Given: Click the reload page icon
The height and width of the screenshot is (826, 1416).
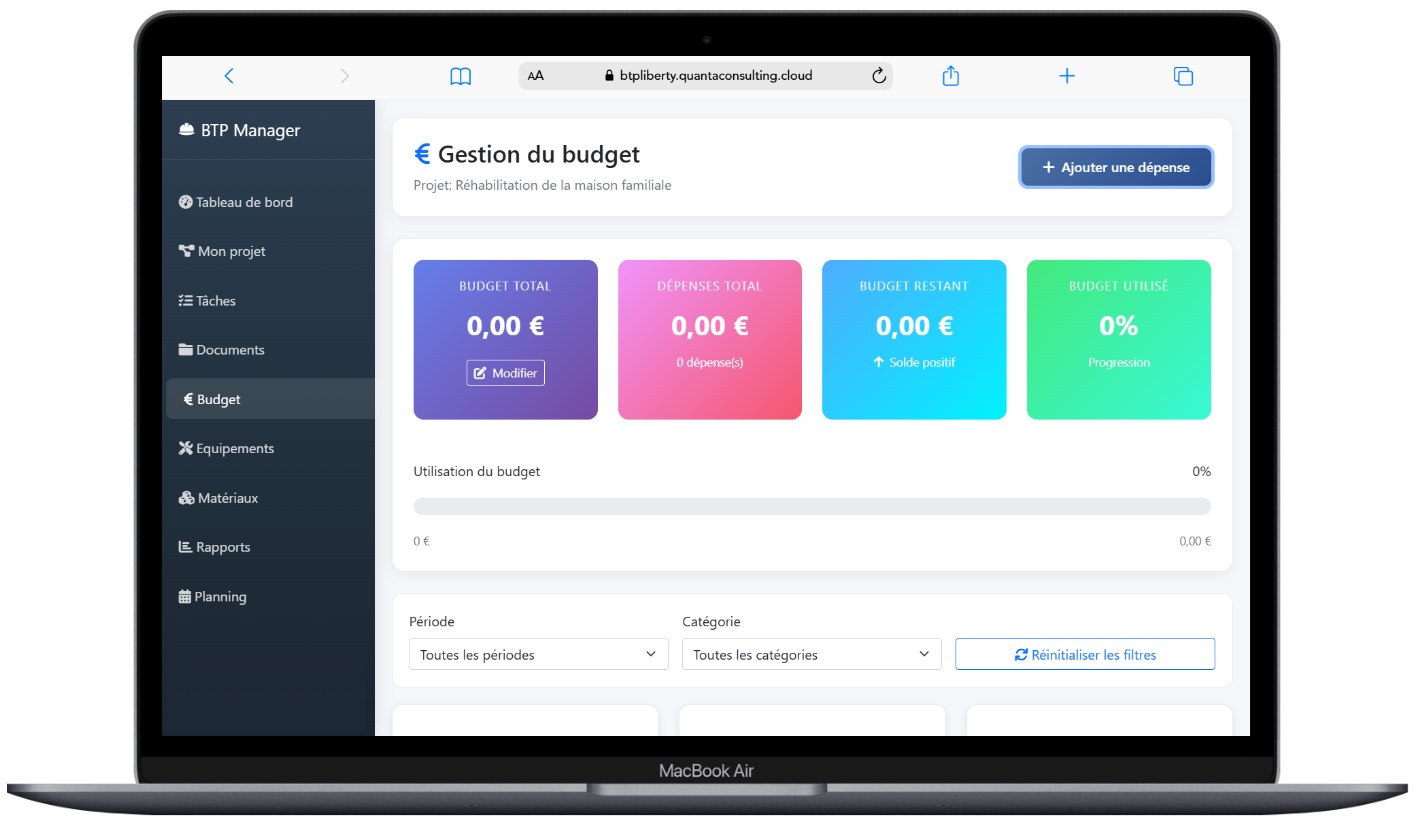Looking at the screenshot, I should [879, 76].
